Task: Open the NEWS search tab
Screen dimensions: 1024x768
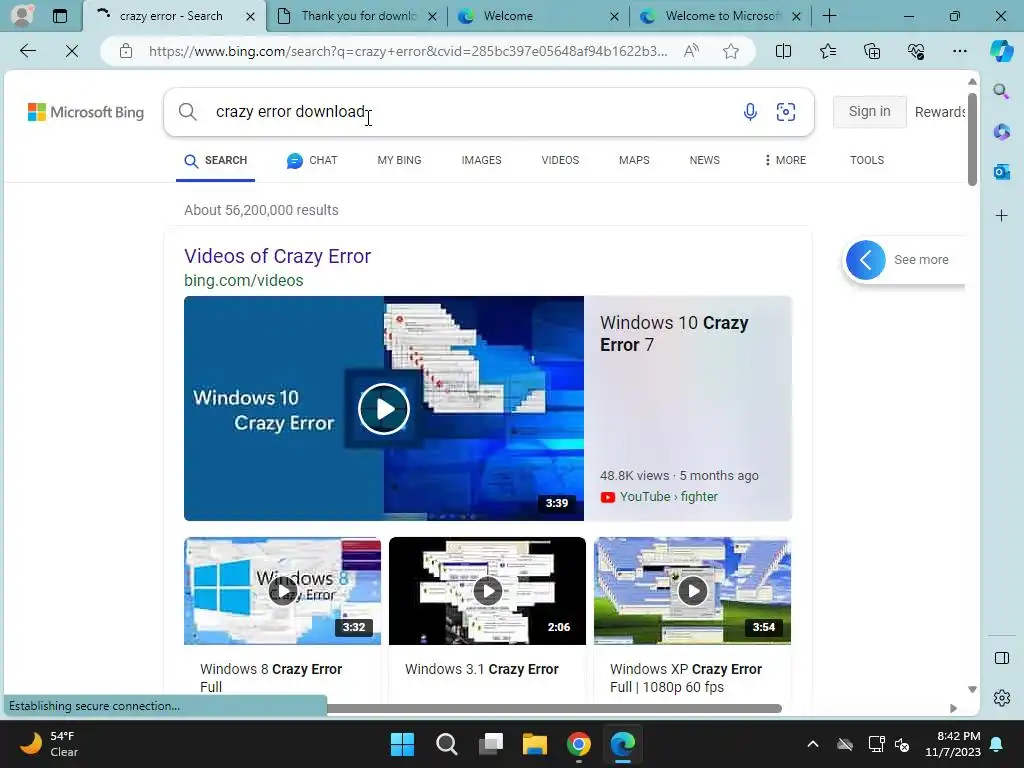Action: tap(705, 160)
